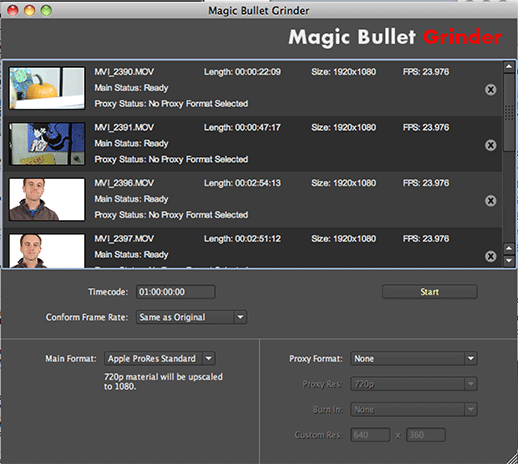518x464 pixels.
Task: Open the Conform Frame Rate dropdown
Action: pyautogui.click(x=191, y=317)
